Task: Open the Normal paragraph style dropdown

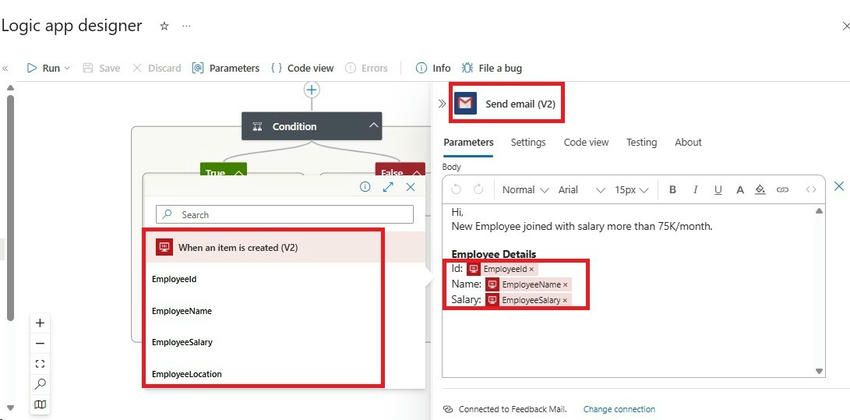Action: pyautogui.click(x=525, y=190)
